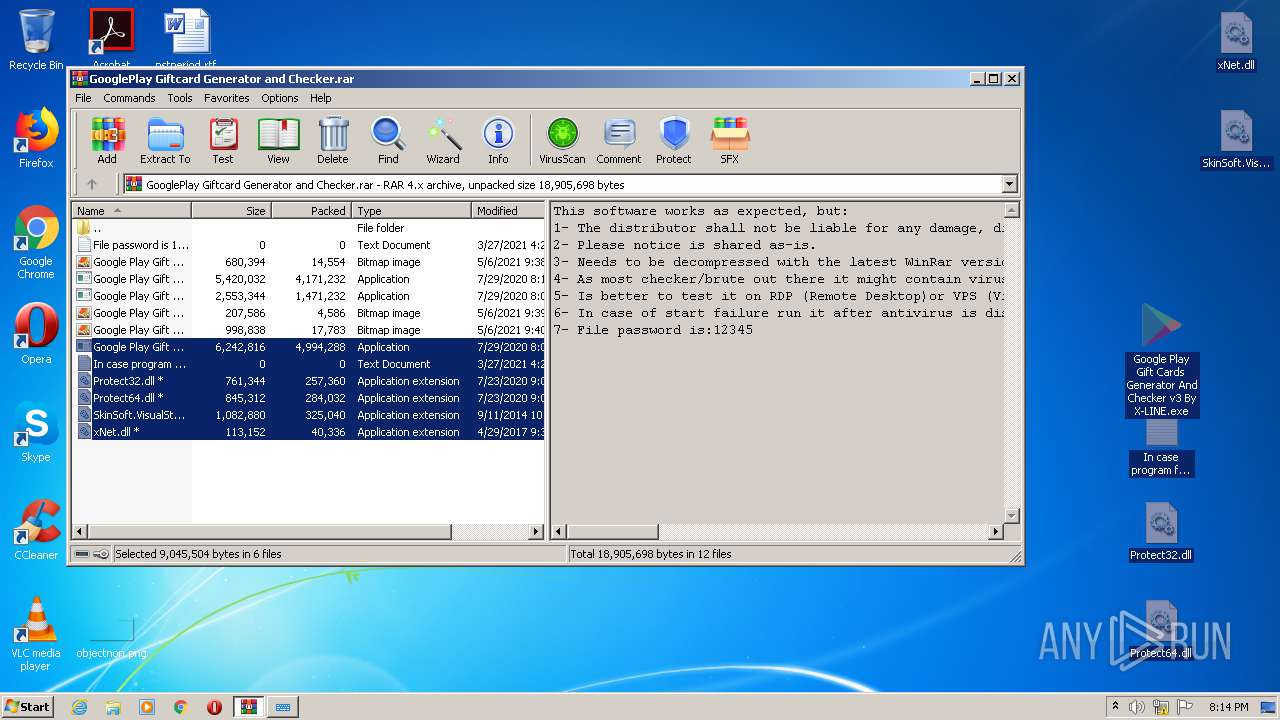This screenshot has height=720, width=1280.
Task: Click the Add toolbar icon
Action: (107, 140)
